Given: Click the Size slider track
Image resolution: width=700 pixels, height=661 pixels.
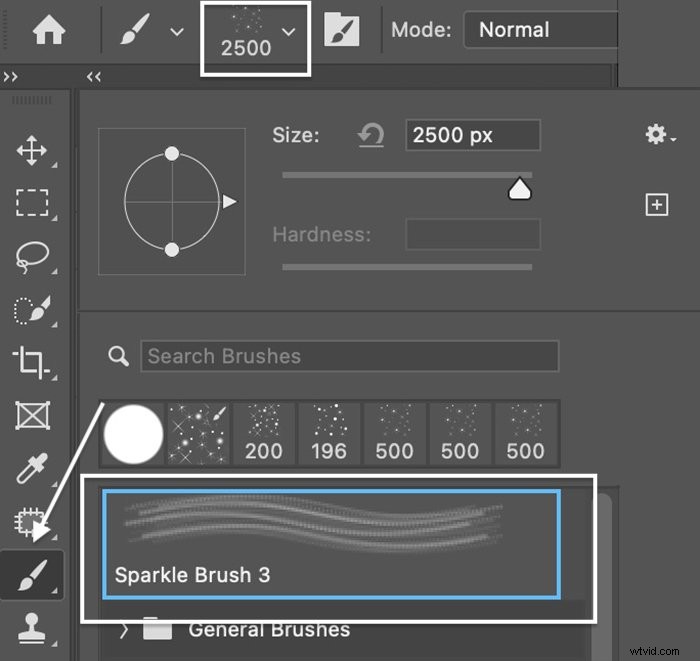Looking at the screenshot, I should pyautogui.click(x=407, y=175).
